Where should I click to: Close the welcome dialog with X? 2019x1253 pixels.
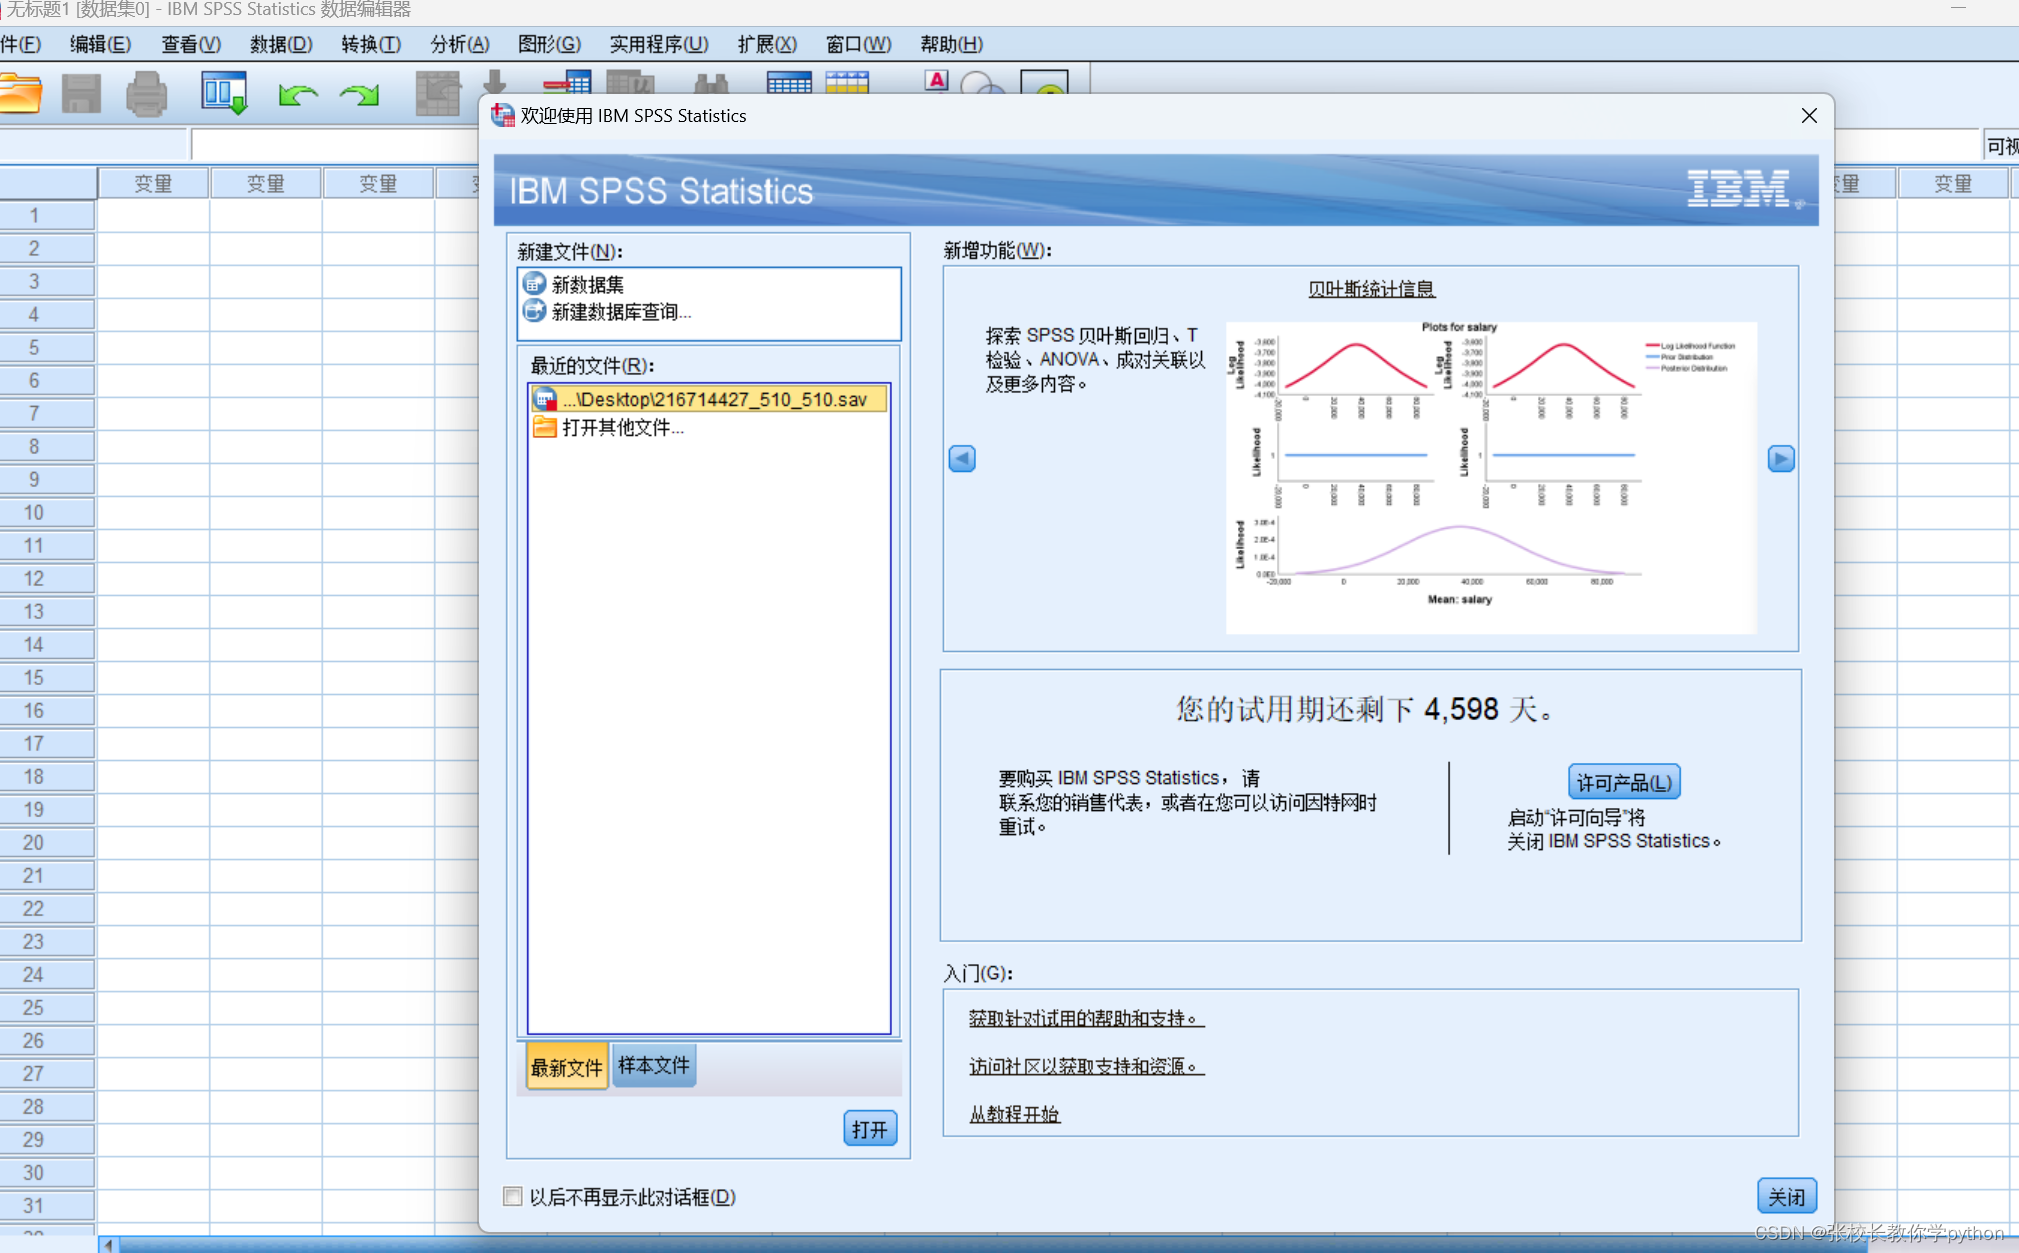[1809, 115]
